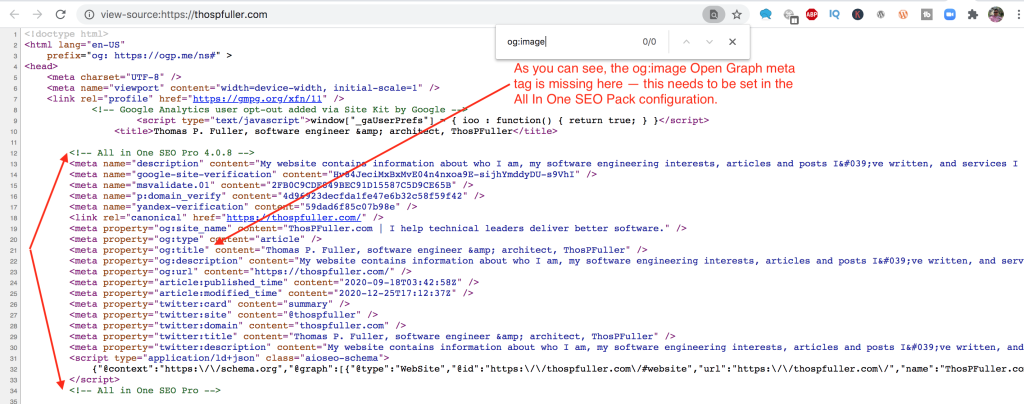Open the IQ extension
This screenshot has height=404, width=1024.
(835, 14)
